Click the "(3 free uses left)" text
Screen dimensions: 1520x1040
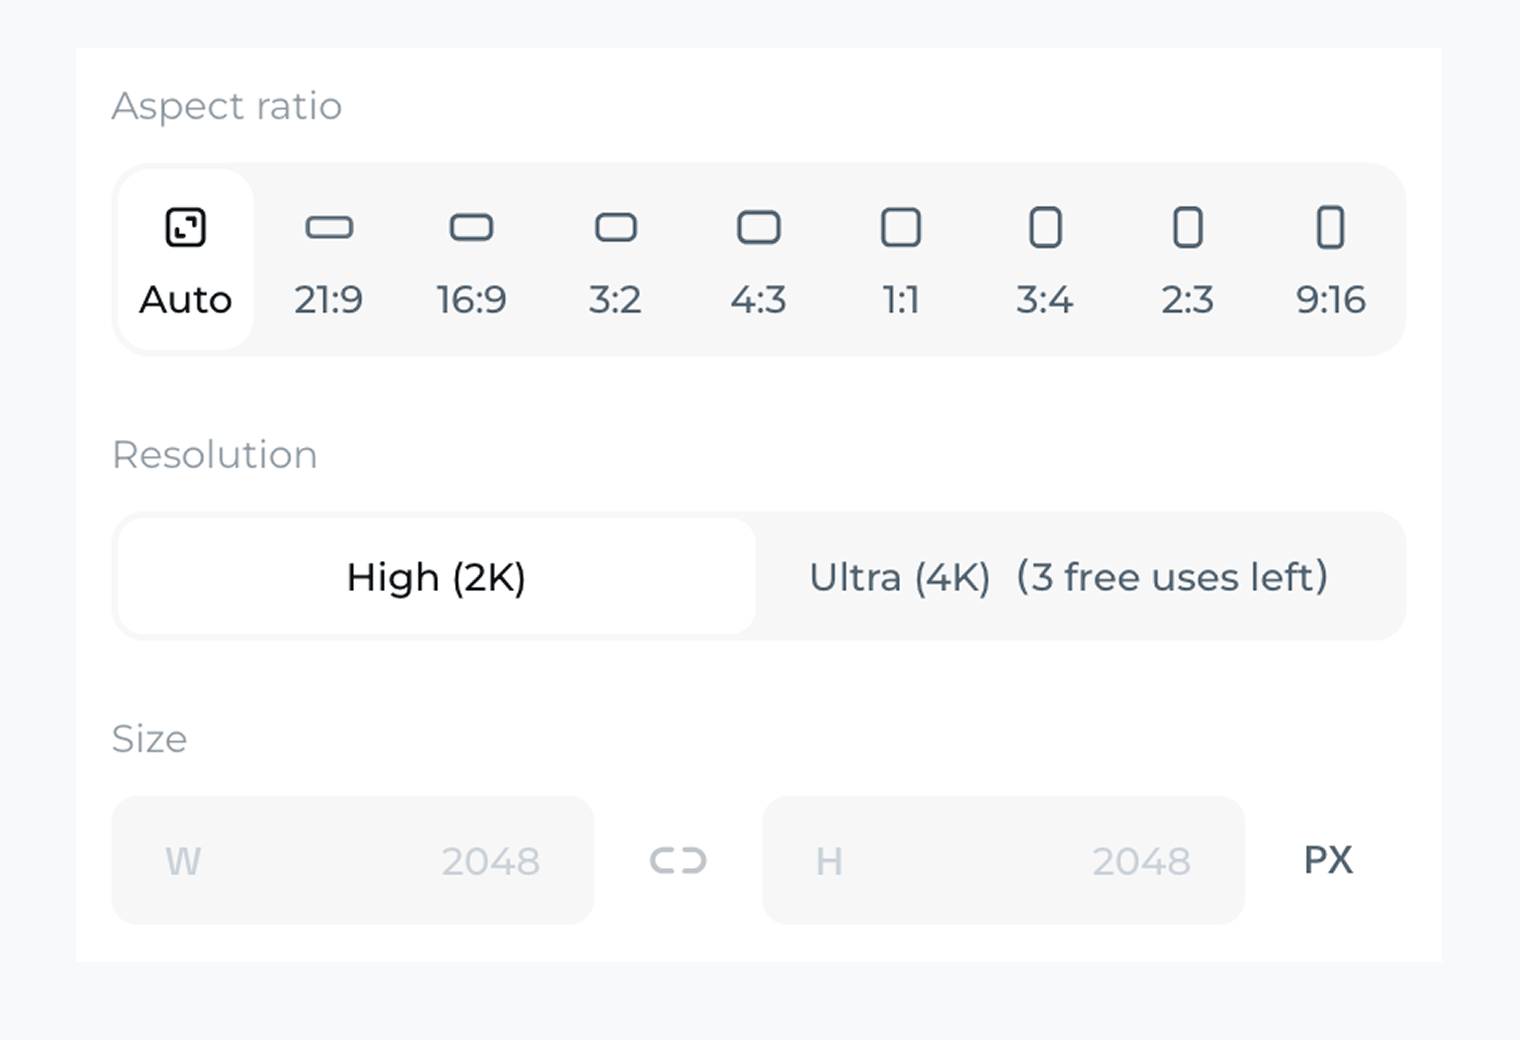tap(1172, 577)
